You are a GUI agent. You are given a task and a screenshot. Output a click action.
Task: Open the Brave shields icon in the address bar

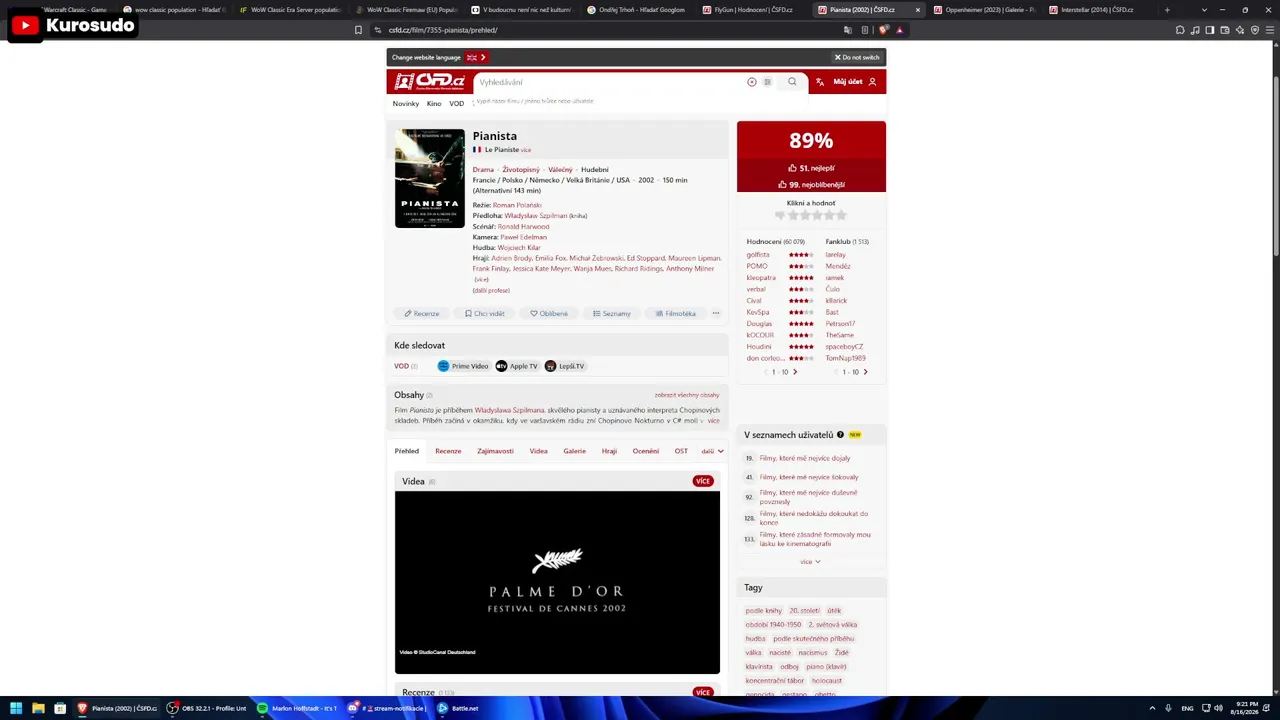[x=883, y=30]
